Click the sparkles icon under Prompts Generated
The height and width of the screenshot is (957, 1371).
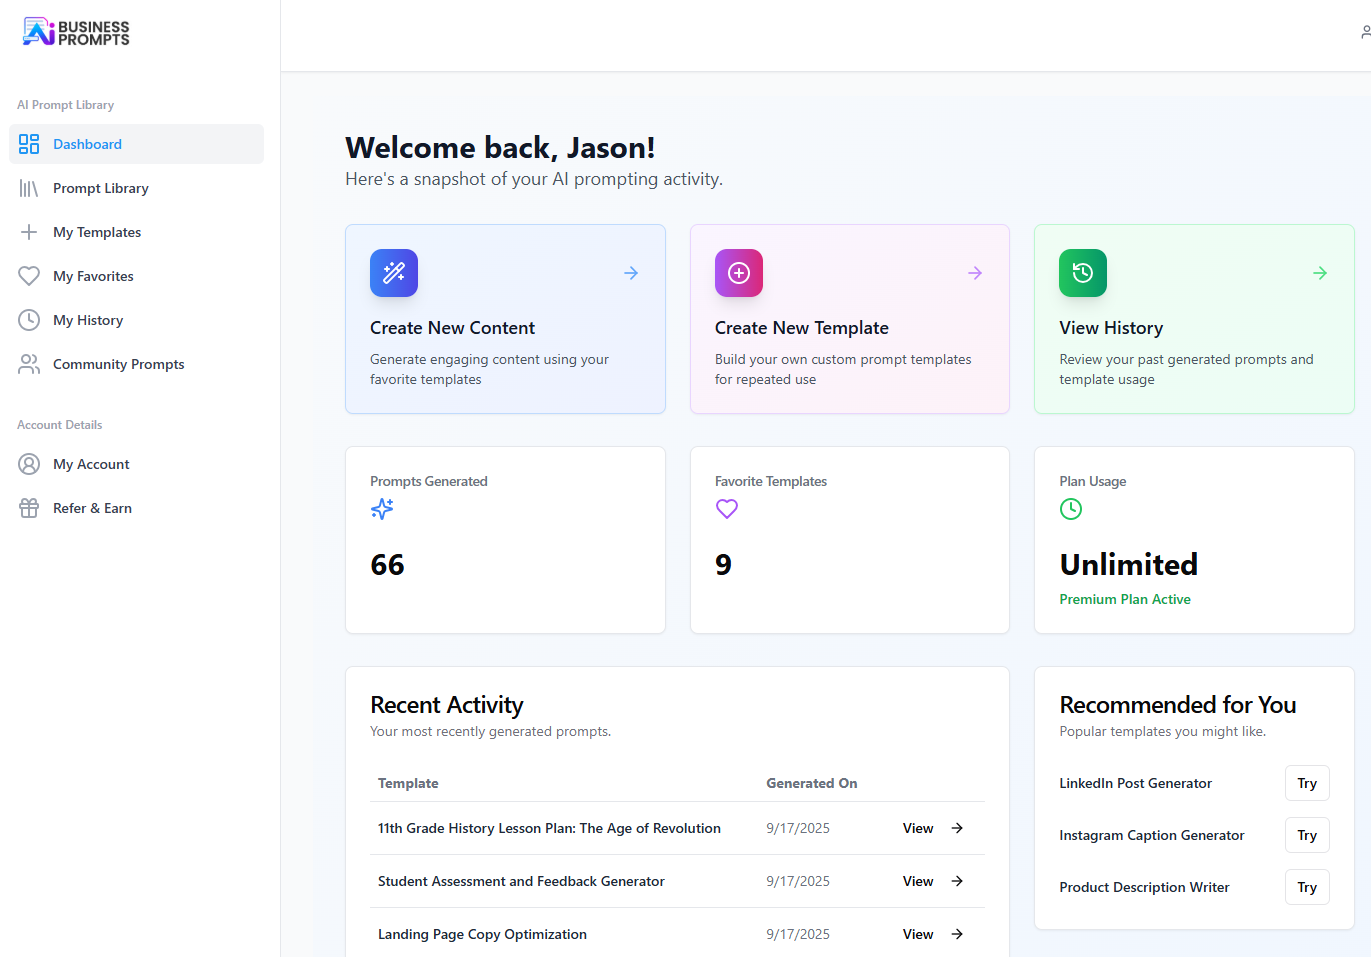point(381,509)
